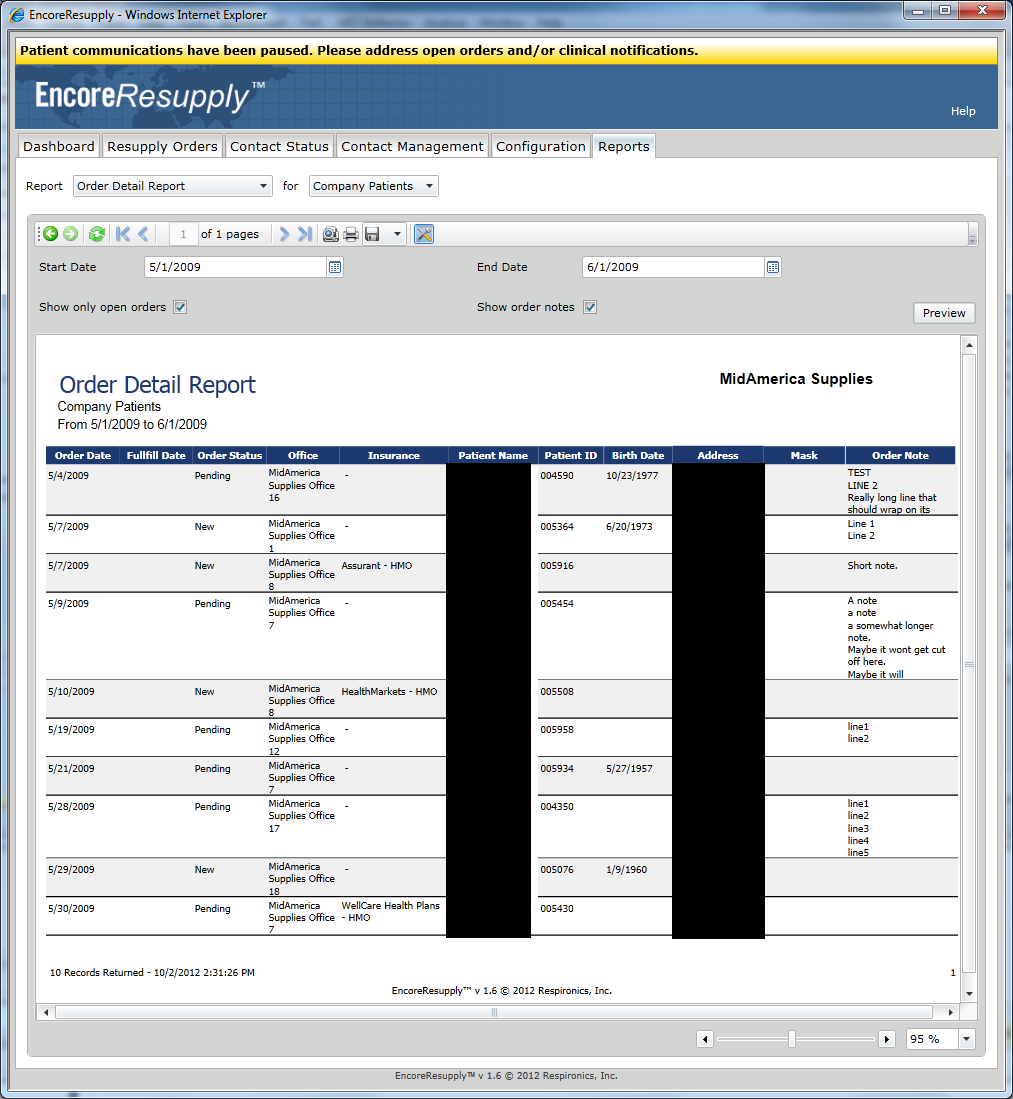1013x1099 pixels.
Task: Go to previous report page
Action: 143,234
